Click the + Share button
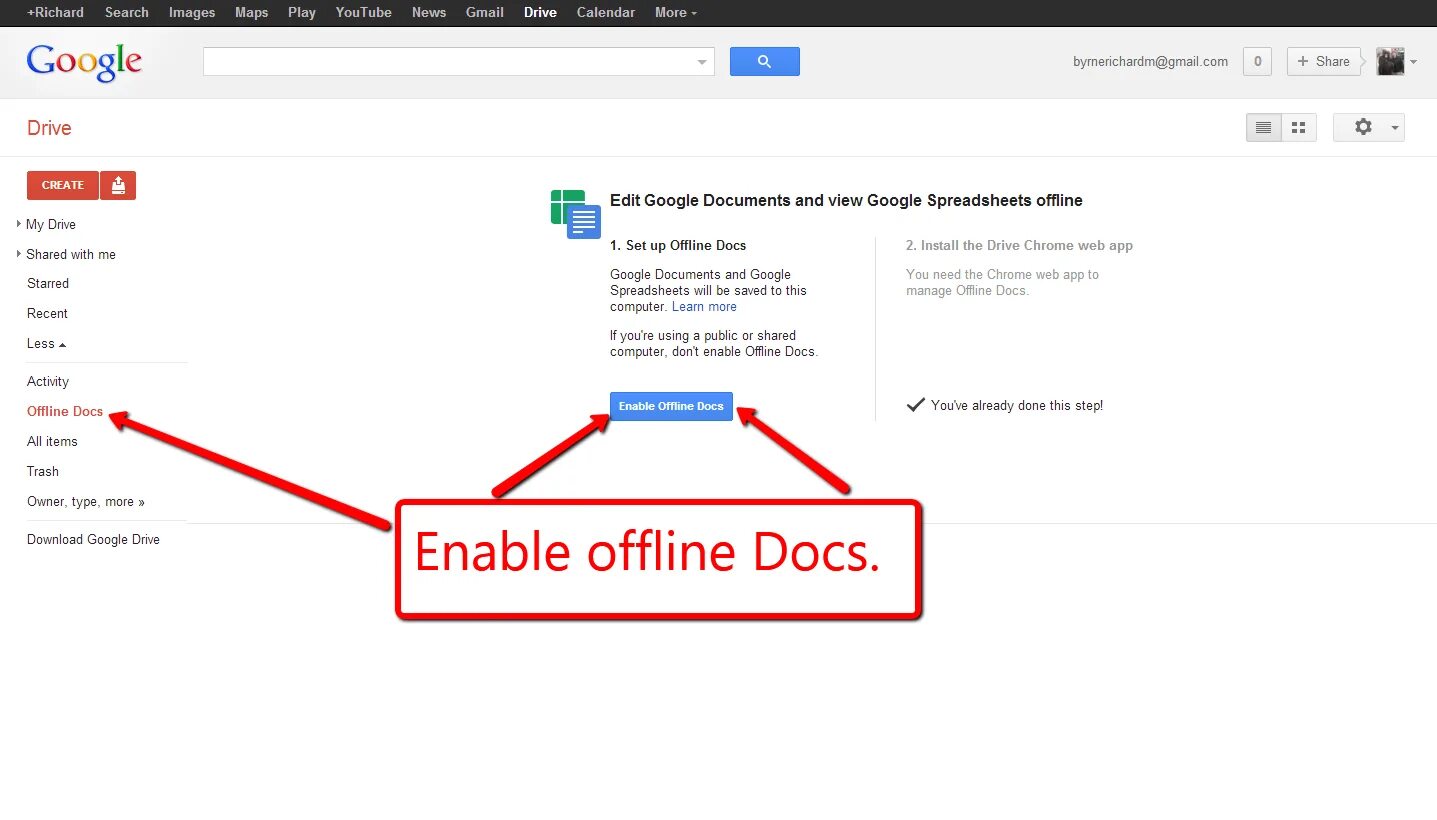 coord(1324,62)
